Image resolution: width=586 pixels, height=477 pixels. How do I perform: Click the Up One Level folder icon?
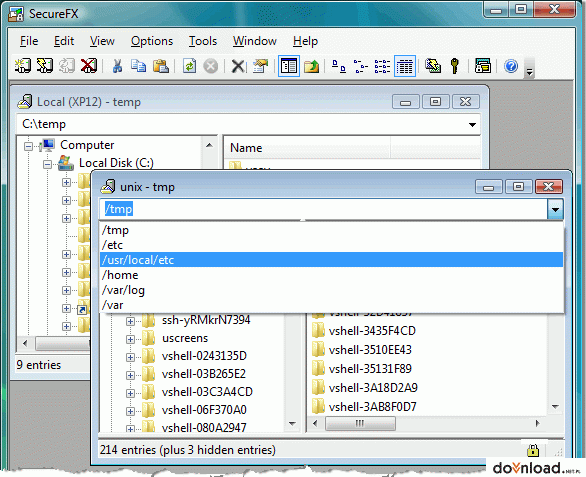point(311,66)
